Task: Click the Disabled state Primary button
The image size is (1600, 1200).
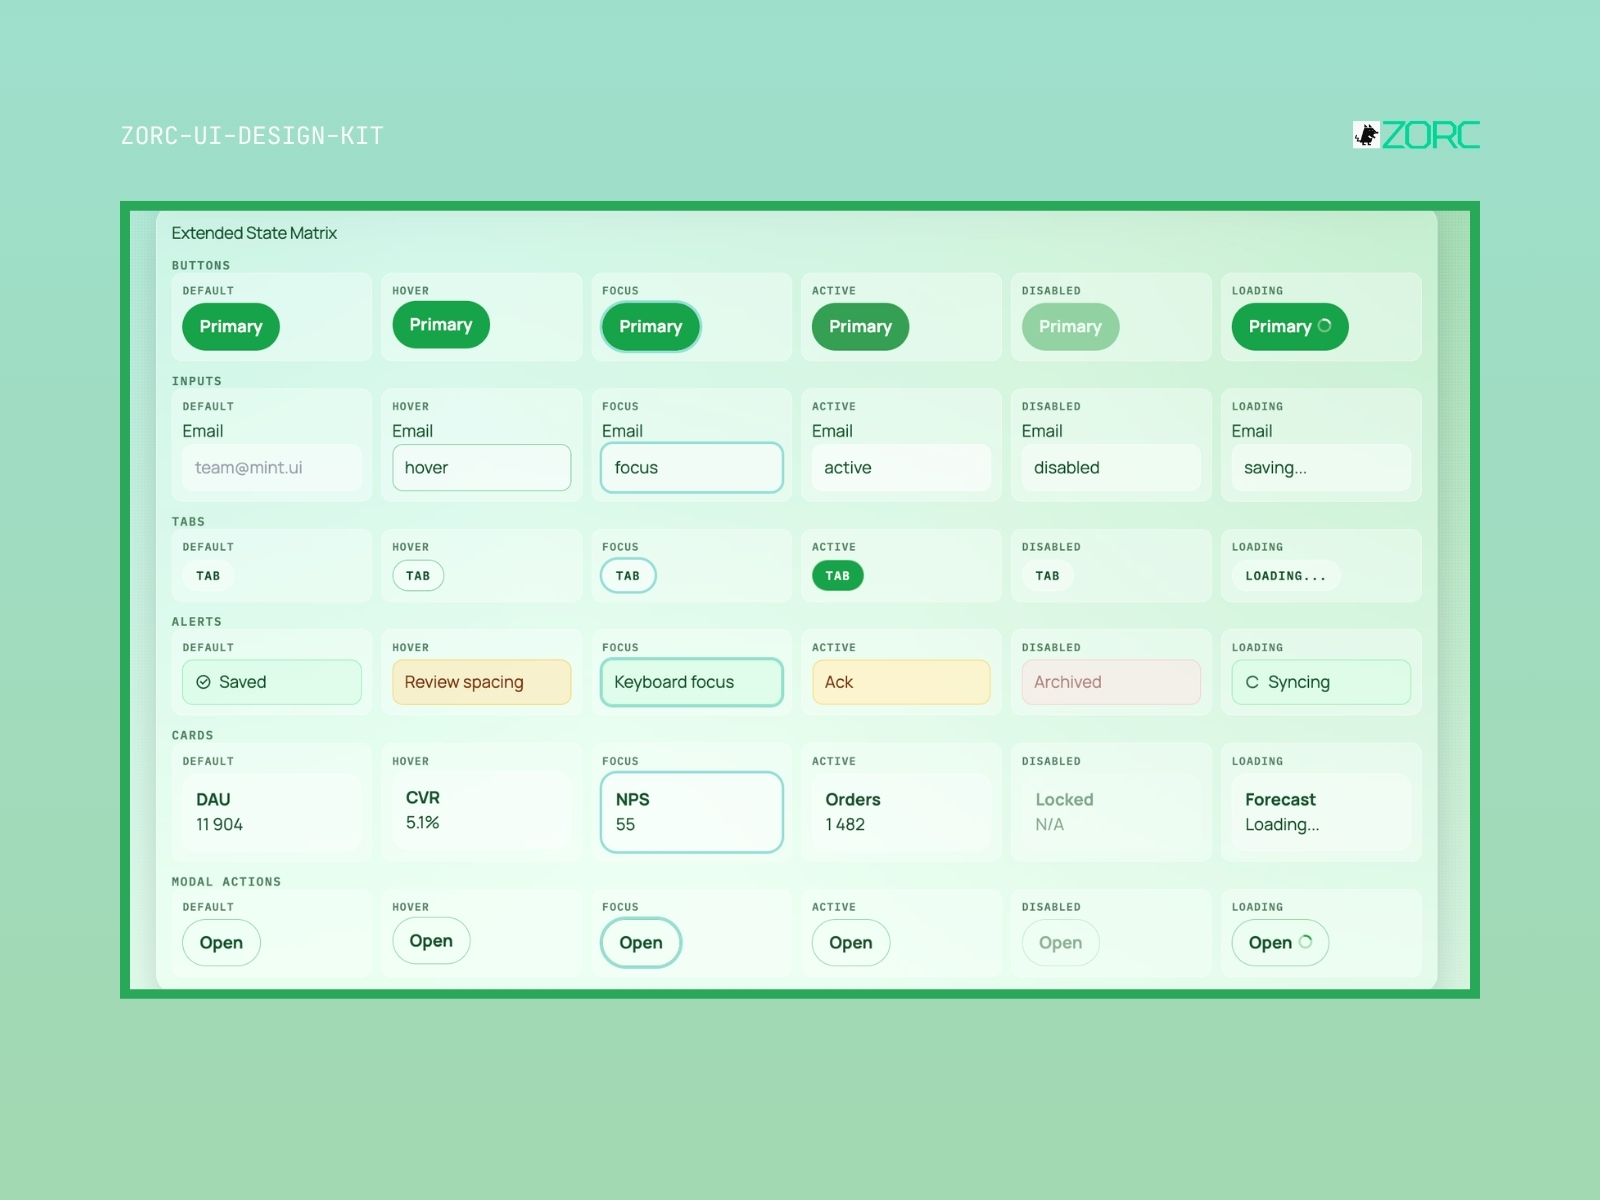Action: (x=1070, y=327)
